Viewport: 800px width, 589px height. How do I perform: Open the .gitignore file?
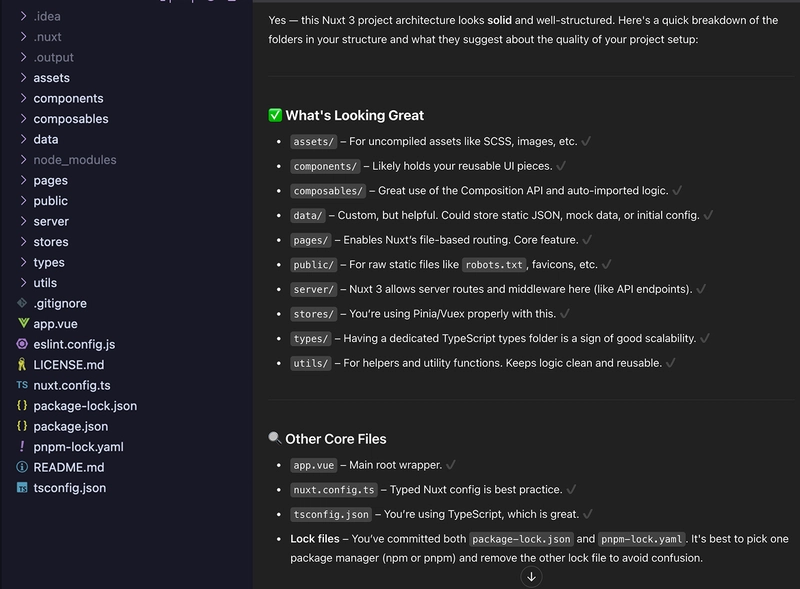coord(60,303)
